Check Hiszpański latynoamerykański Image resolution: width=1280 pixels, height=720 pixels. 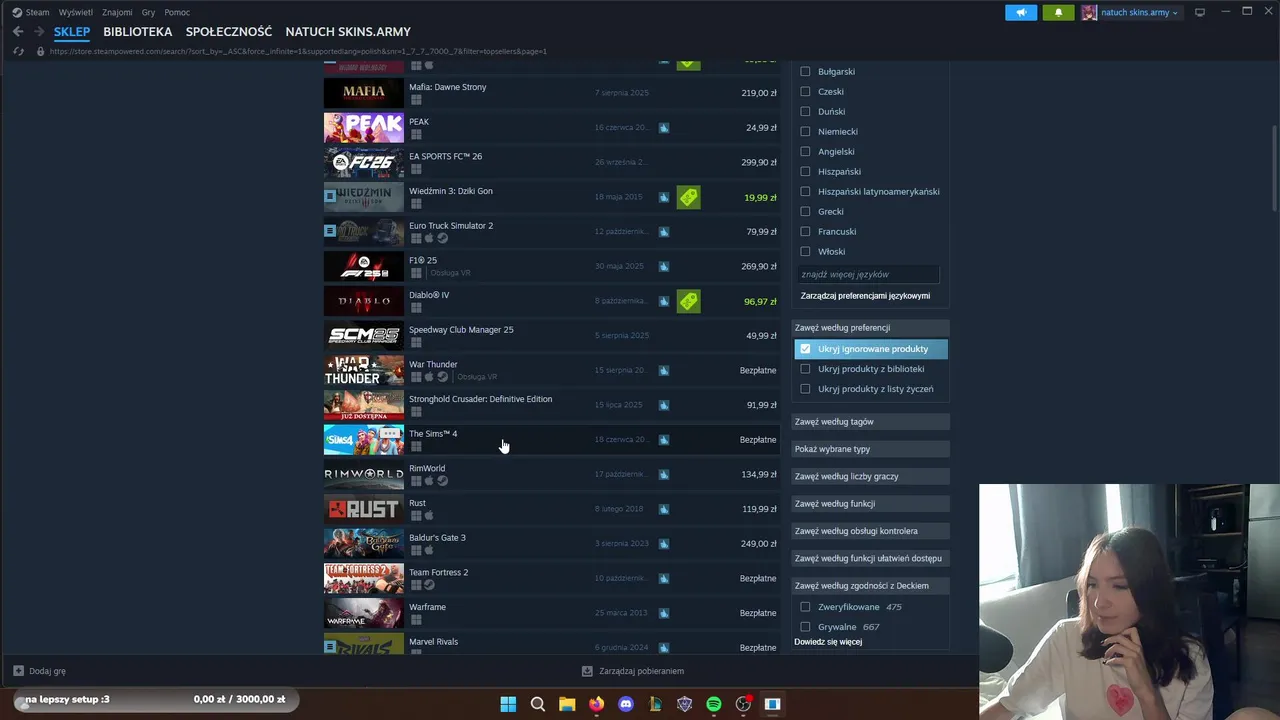[805, 191]
